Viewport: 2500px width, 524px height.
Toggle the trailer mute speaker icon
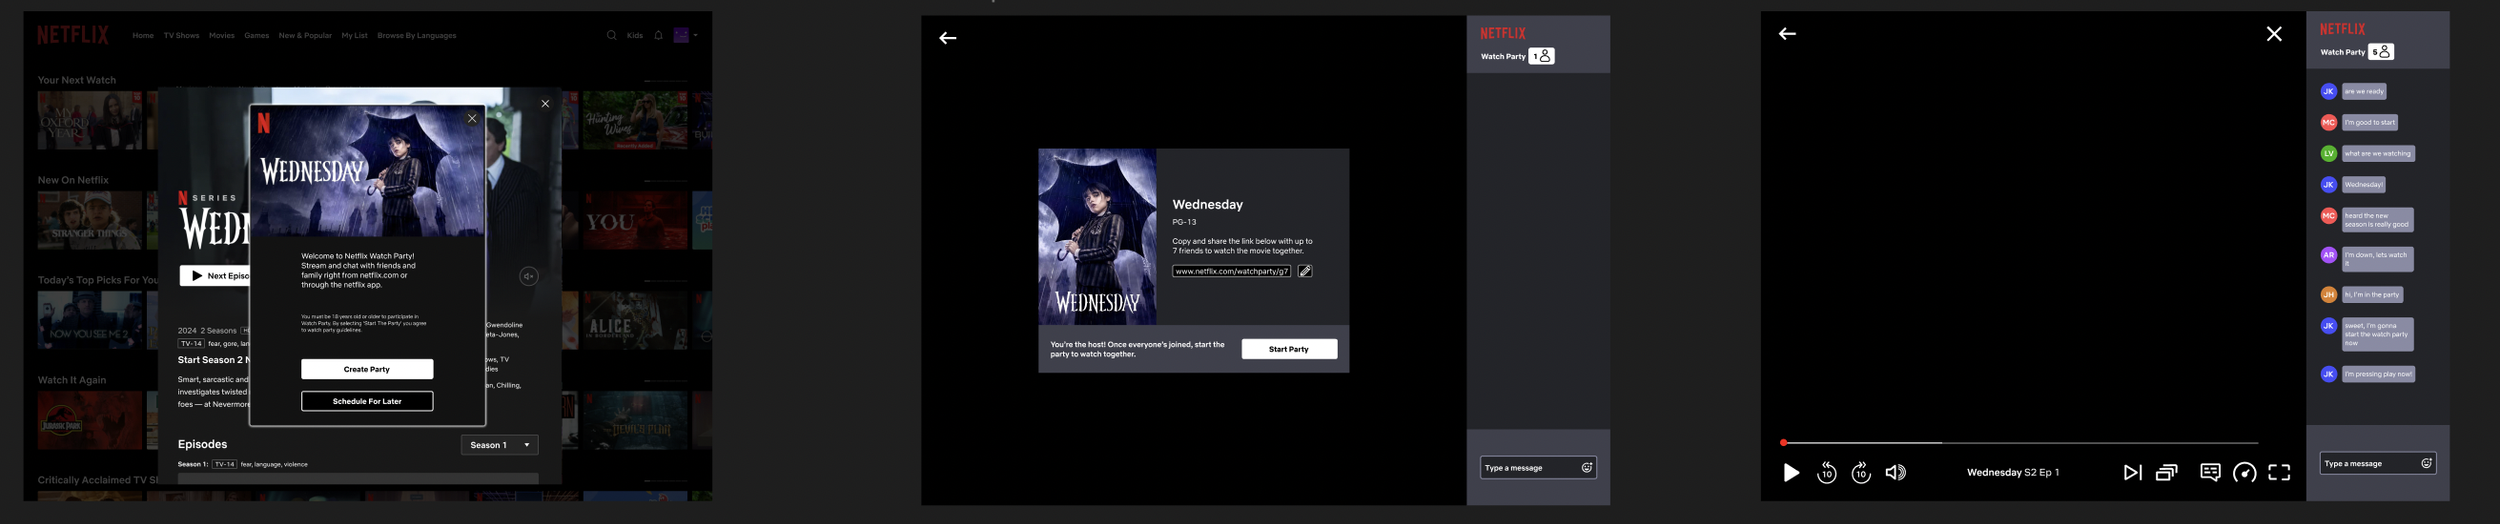click(529, 276)
